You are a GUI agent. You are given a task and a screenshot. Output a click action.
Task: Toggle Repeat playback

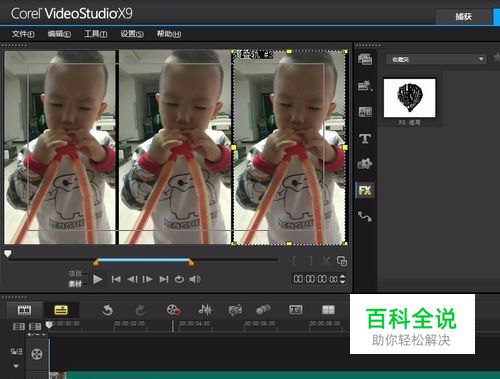coord(179,279)
